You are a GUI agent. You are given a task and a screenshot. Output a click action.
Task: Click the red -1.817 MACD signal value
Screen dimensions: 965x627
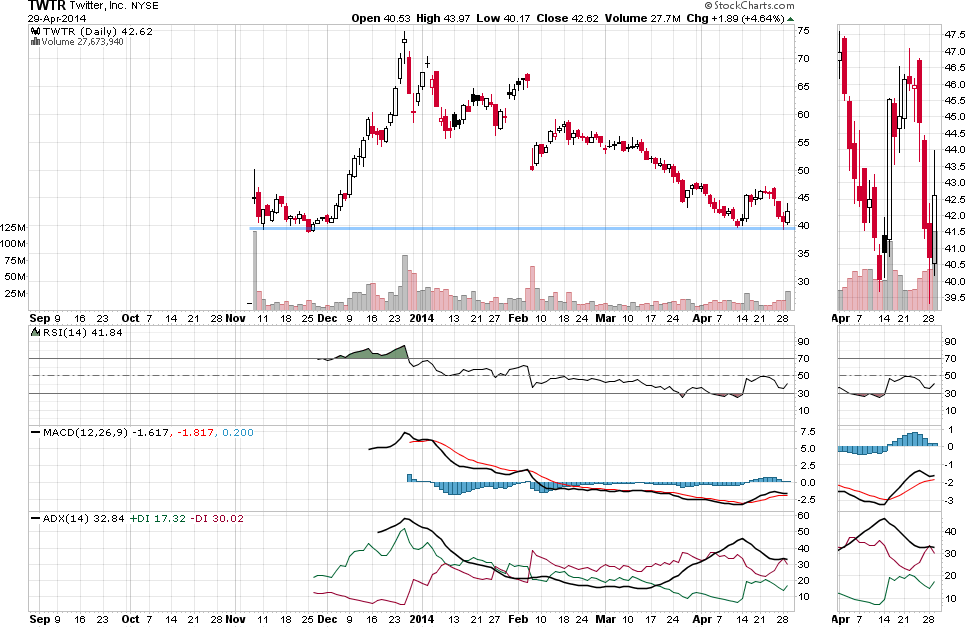pos(195,433)
